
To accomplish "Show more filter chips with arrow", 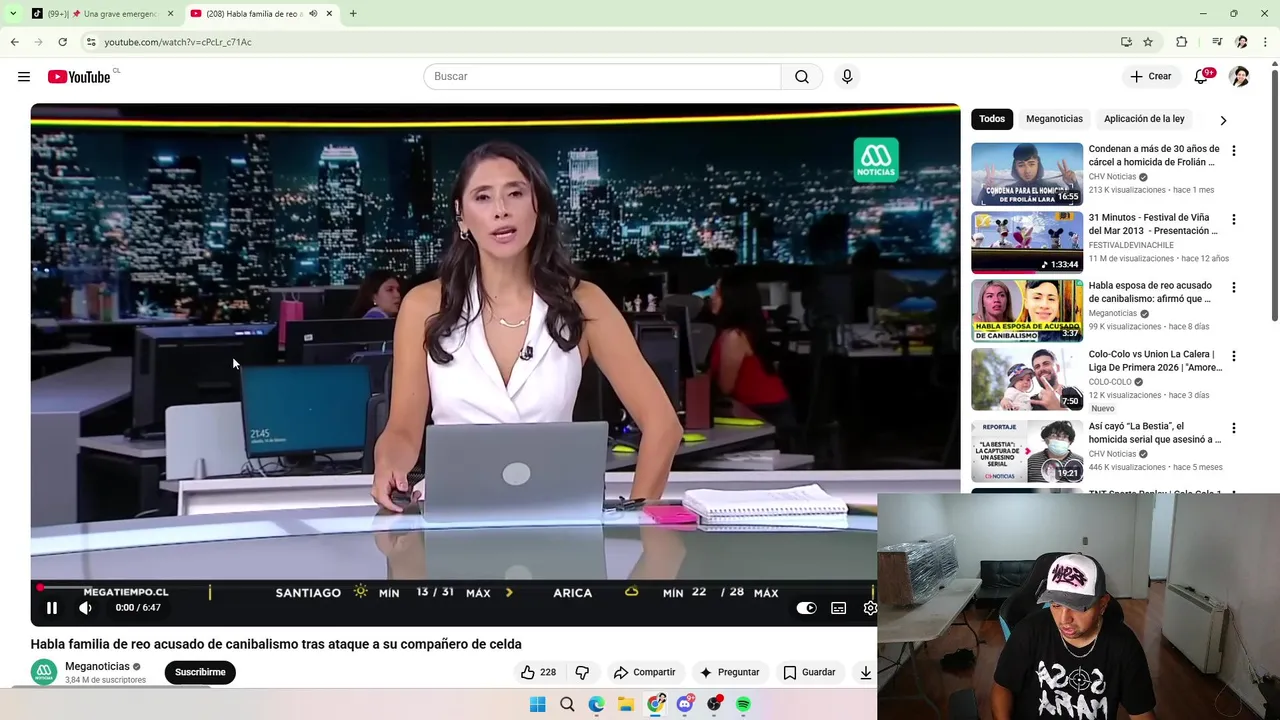I will point(1223,120).
